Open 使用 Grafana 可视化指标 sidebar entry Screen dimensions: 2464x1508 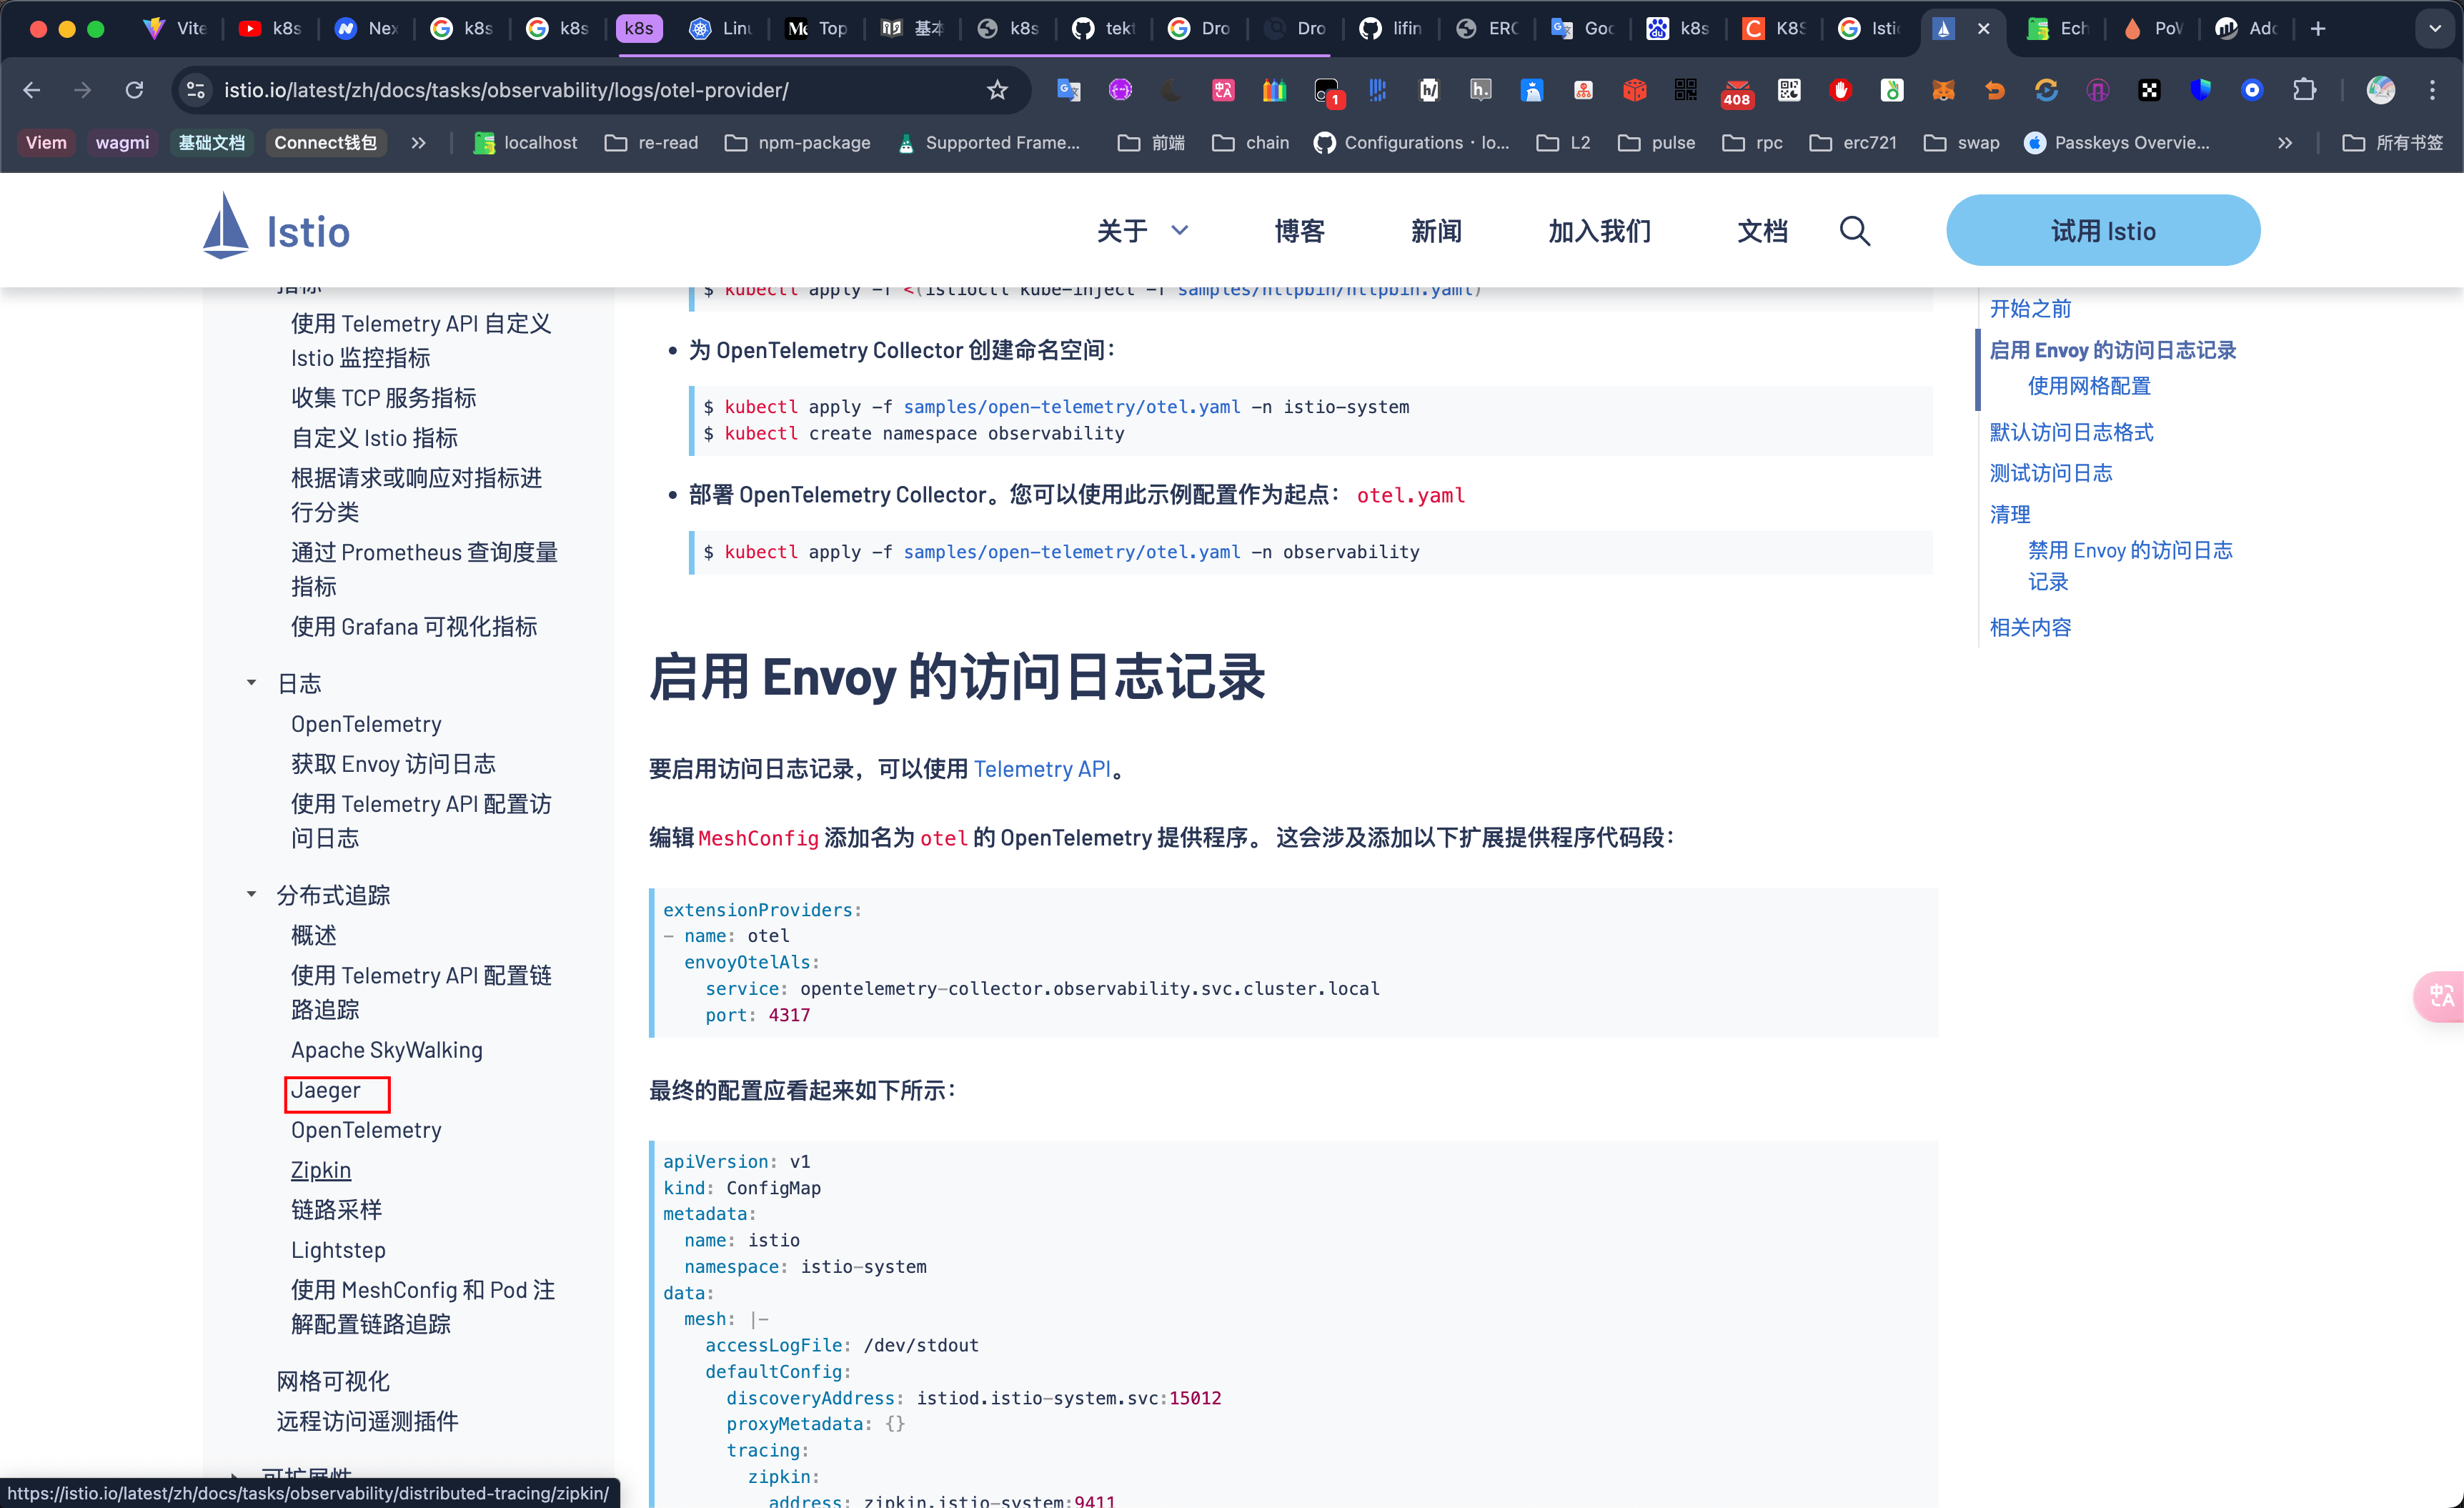tap(414, 626)
